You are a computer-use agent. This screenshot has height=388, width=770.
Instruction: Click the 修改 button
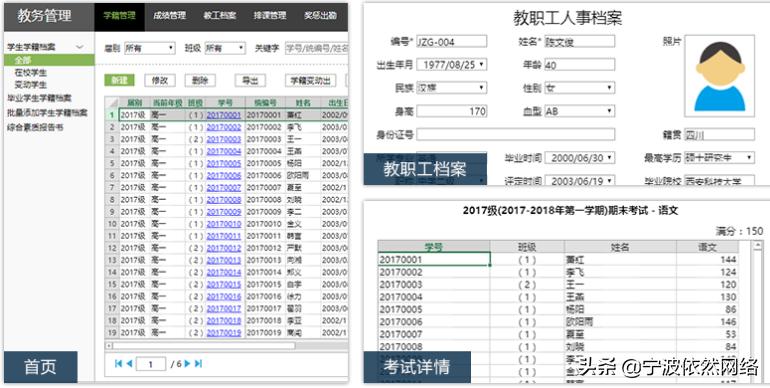click(160, 81)
